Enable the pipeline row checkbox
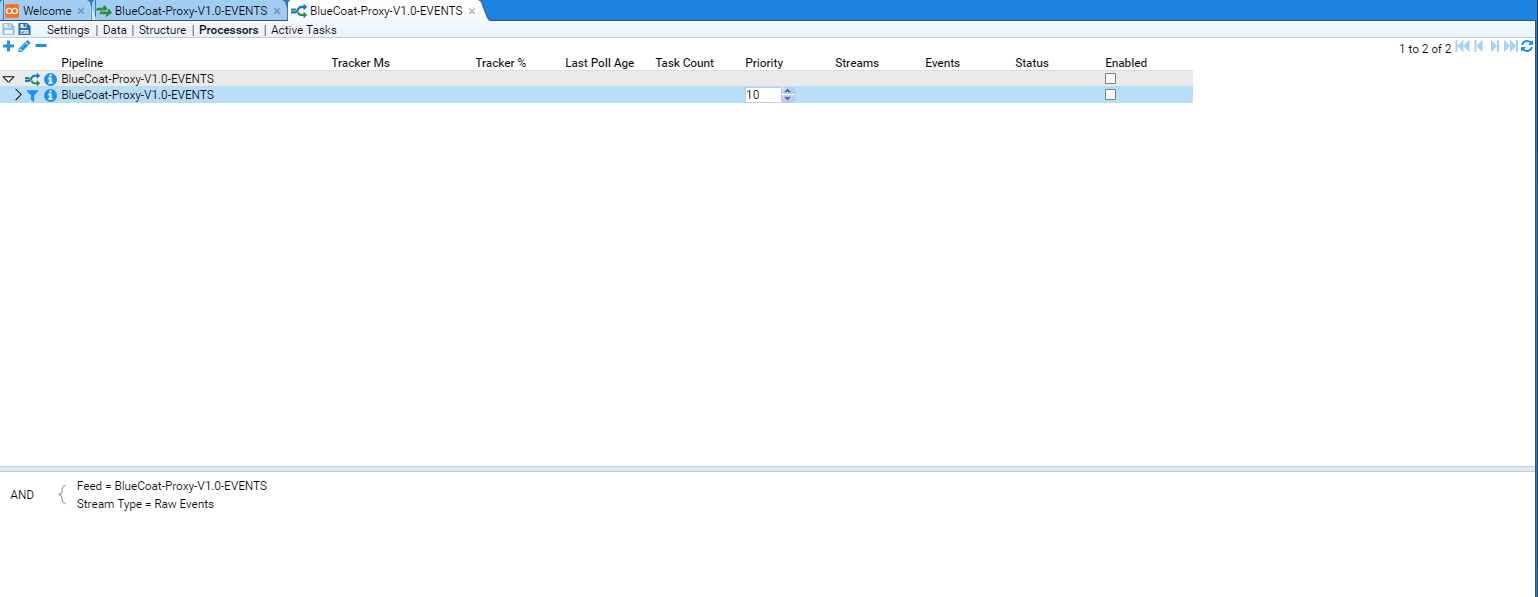Viewport: 1538px width, 597px height. pos(1110,79)
